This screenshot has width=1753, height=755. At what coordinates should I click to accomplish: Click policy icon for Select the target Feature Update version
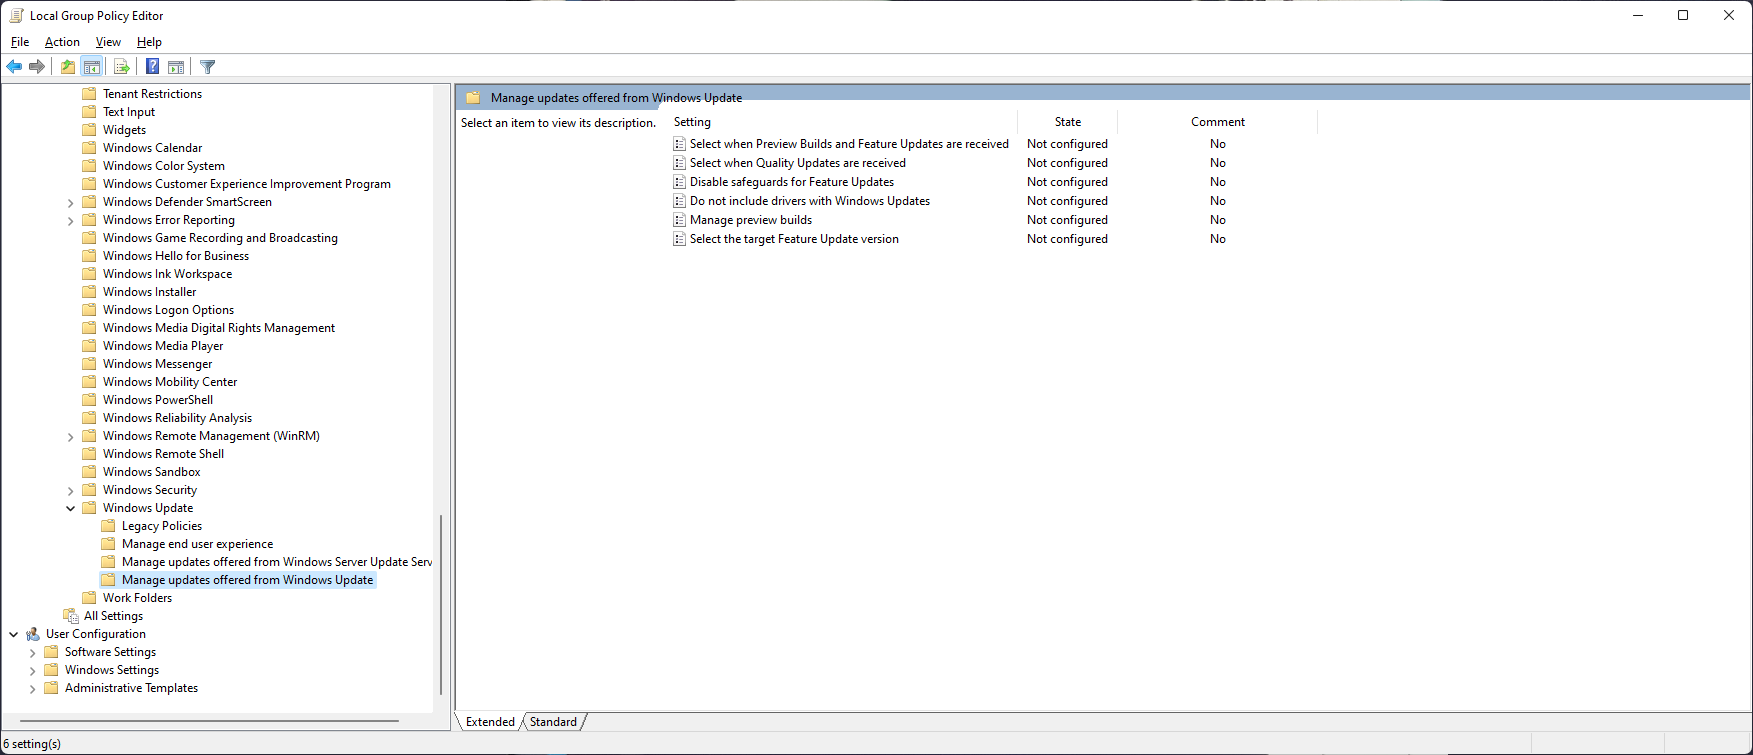point(679,239)
